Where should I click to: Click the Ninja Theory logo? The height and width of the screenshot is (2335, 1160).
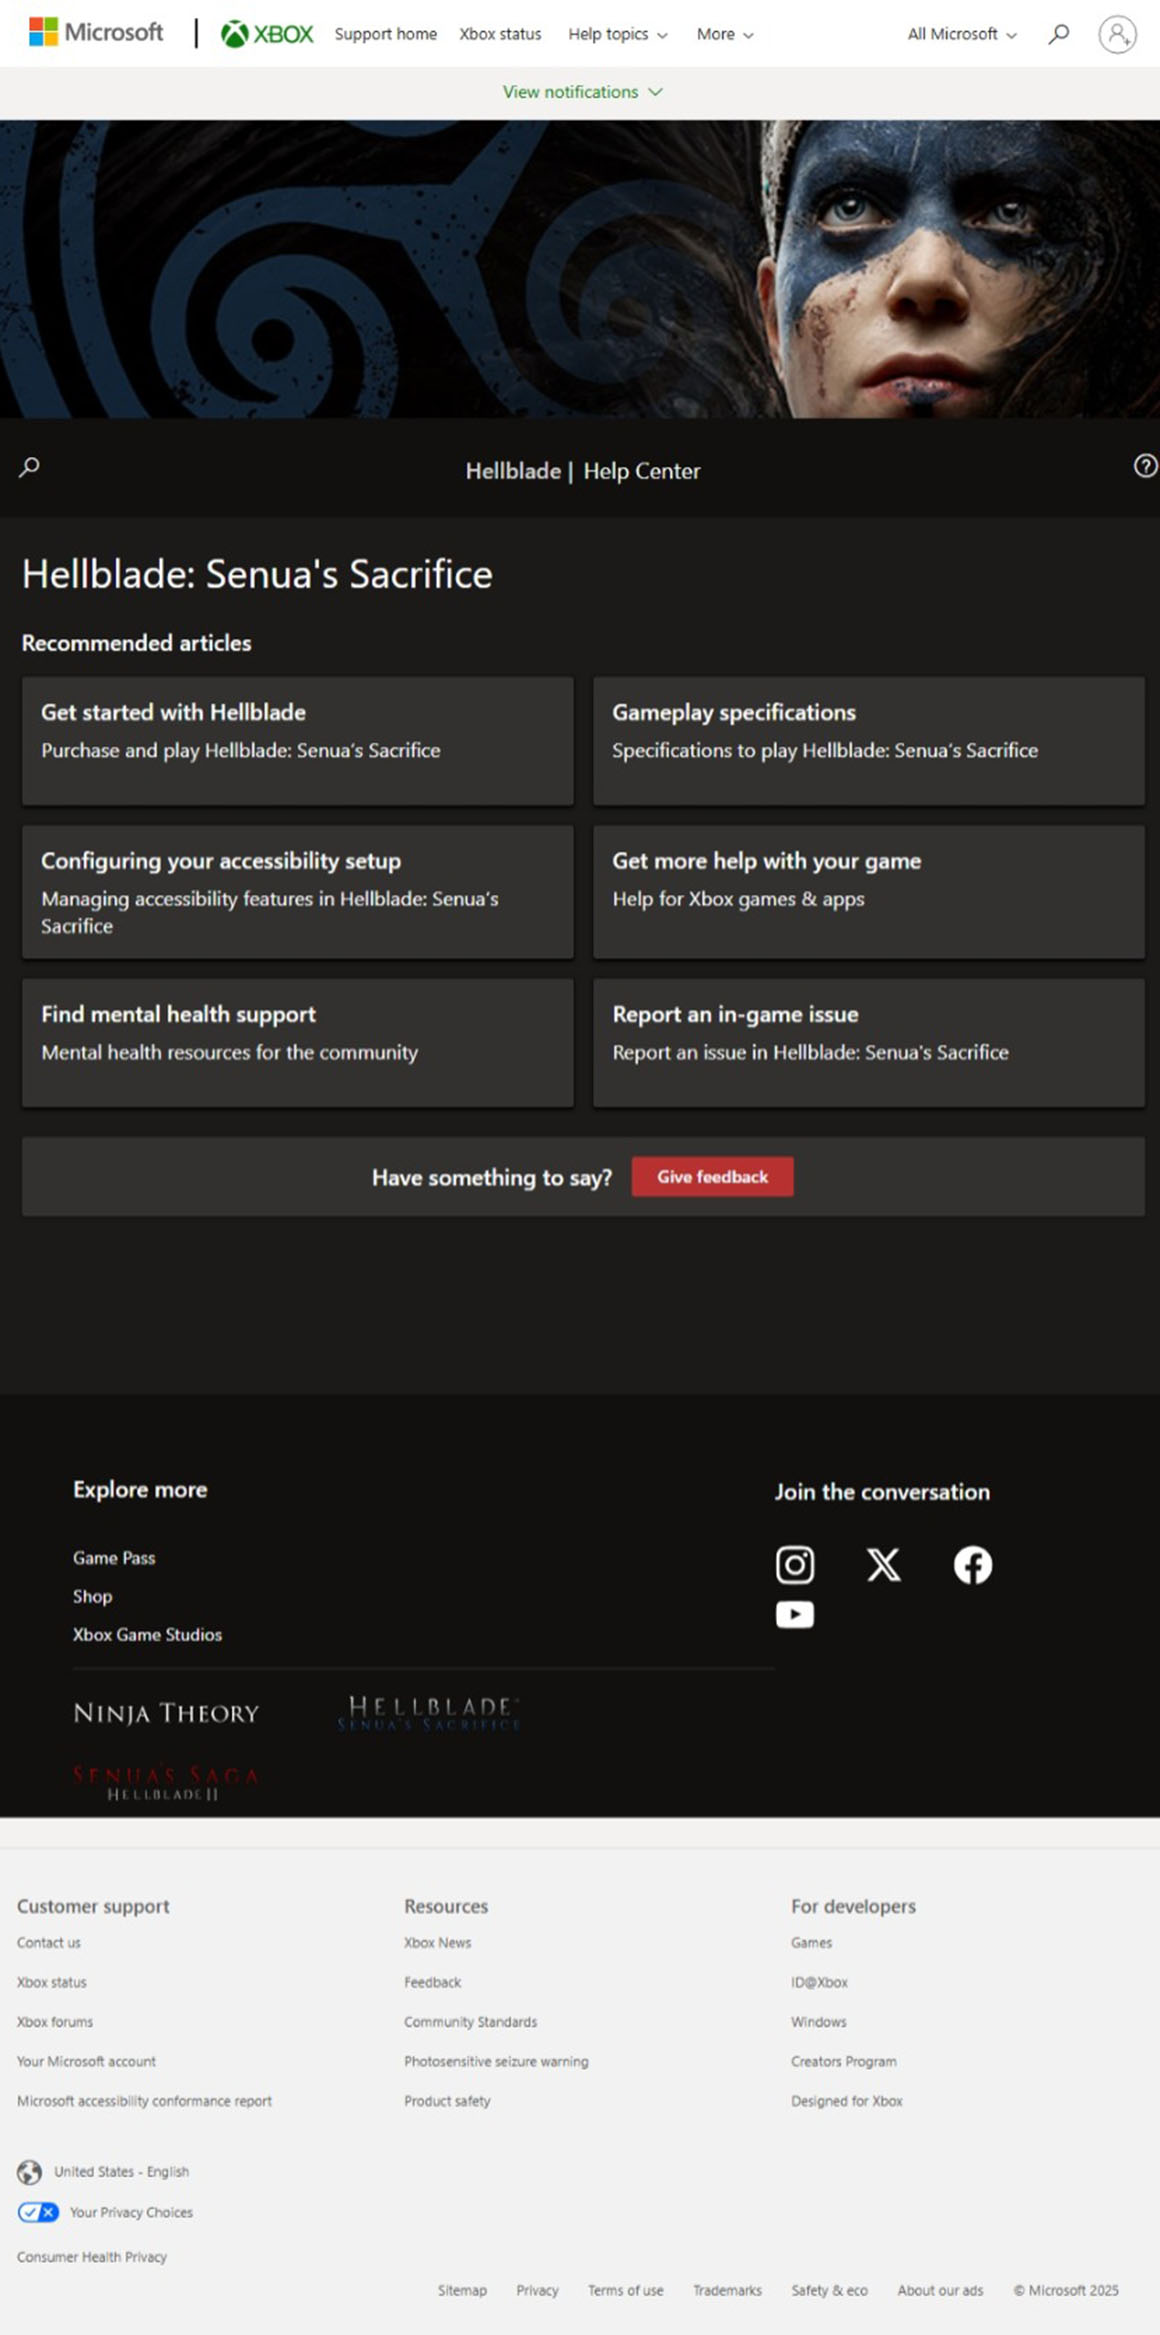click(166, 1713)
